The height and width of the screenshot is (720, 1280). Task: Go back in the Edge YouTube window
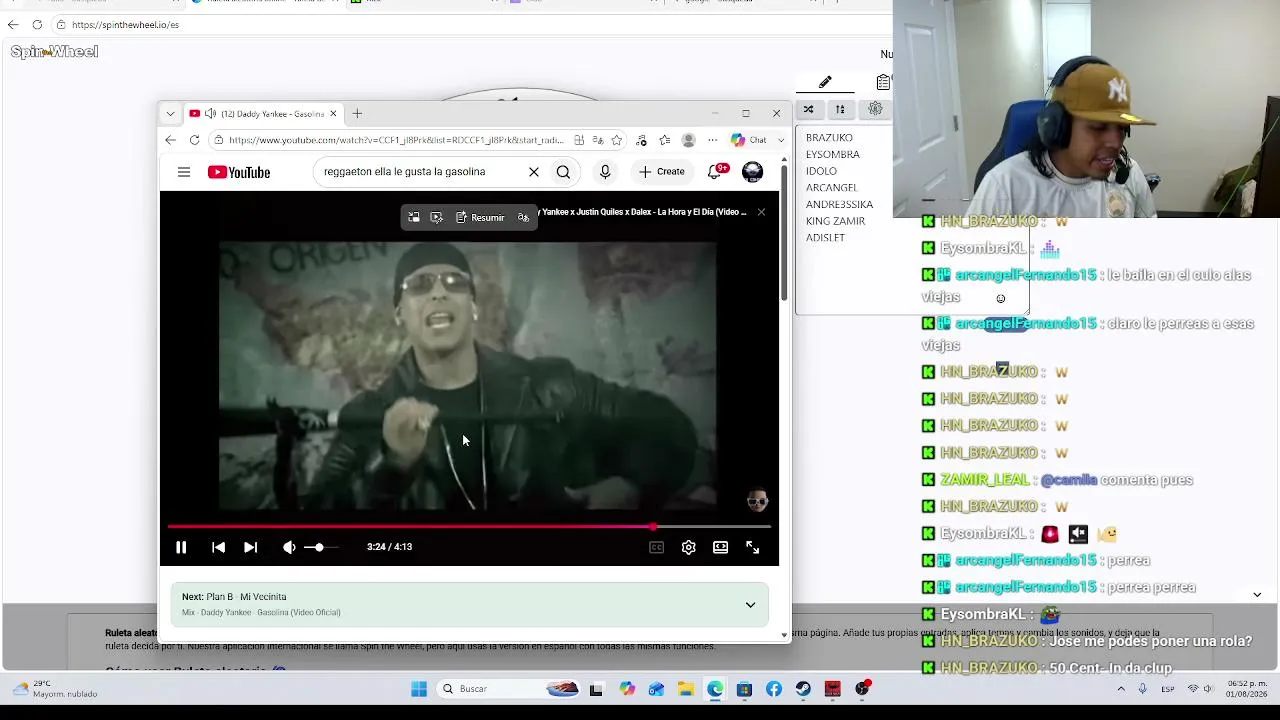click(x=170, y=140)
